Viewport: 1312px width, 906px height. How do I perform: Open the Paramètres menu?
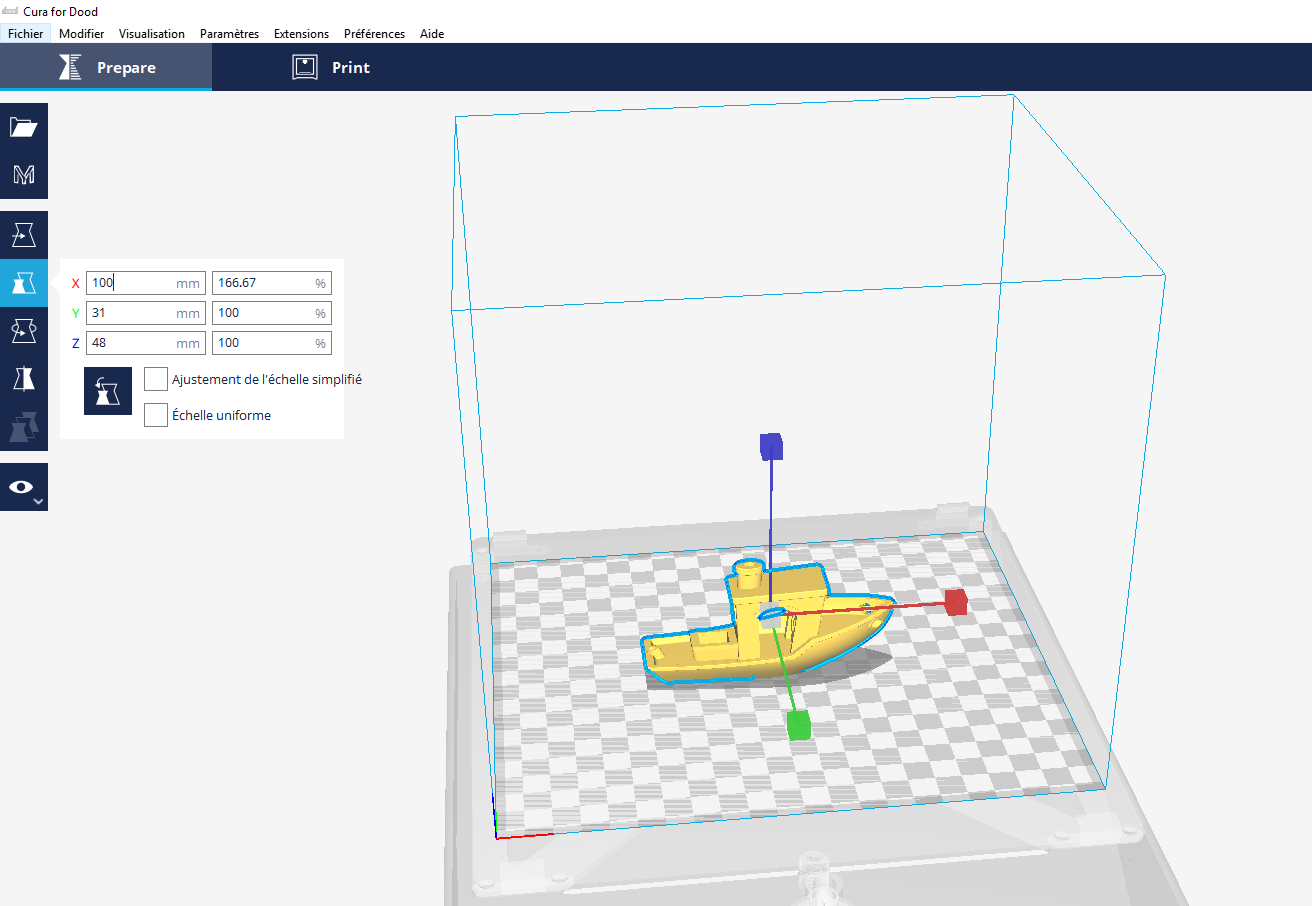[229, 34]
